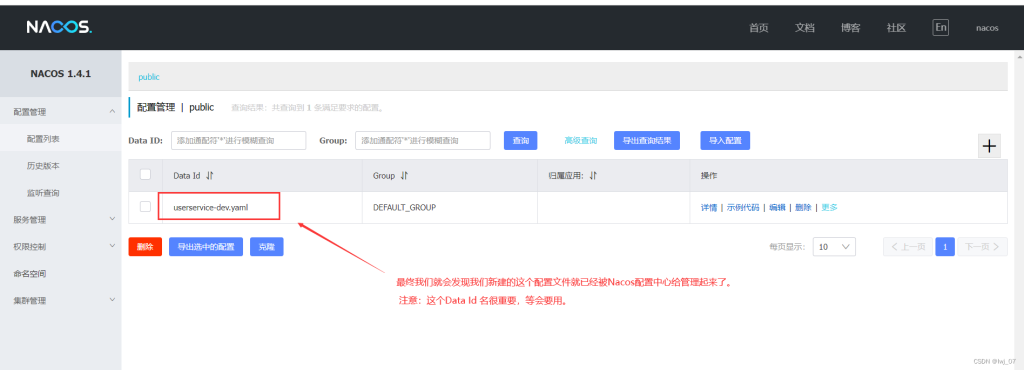Open 监听查询 in the sidebar
This screenshot has height=370, width=1024.
click(x=43, y=193)
